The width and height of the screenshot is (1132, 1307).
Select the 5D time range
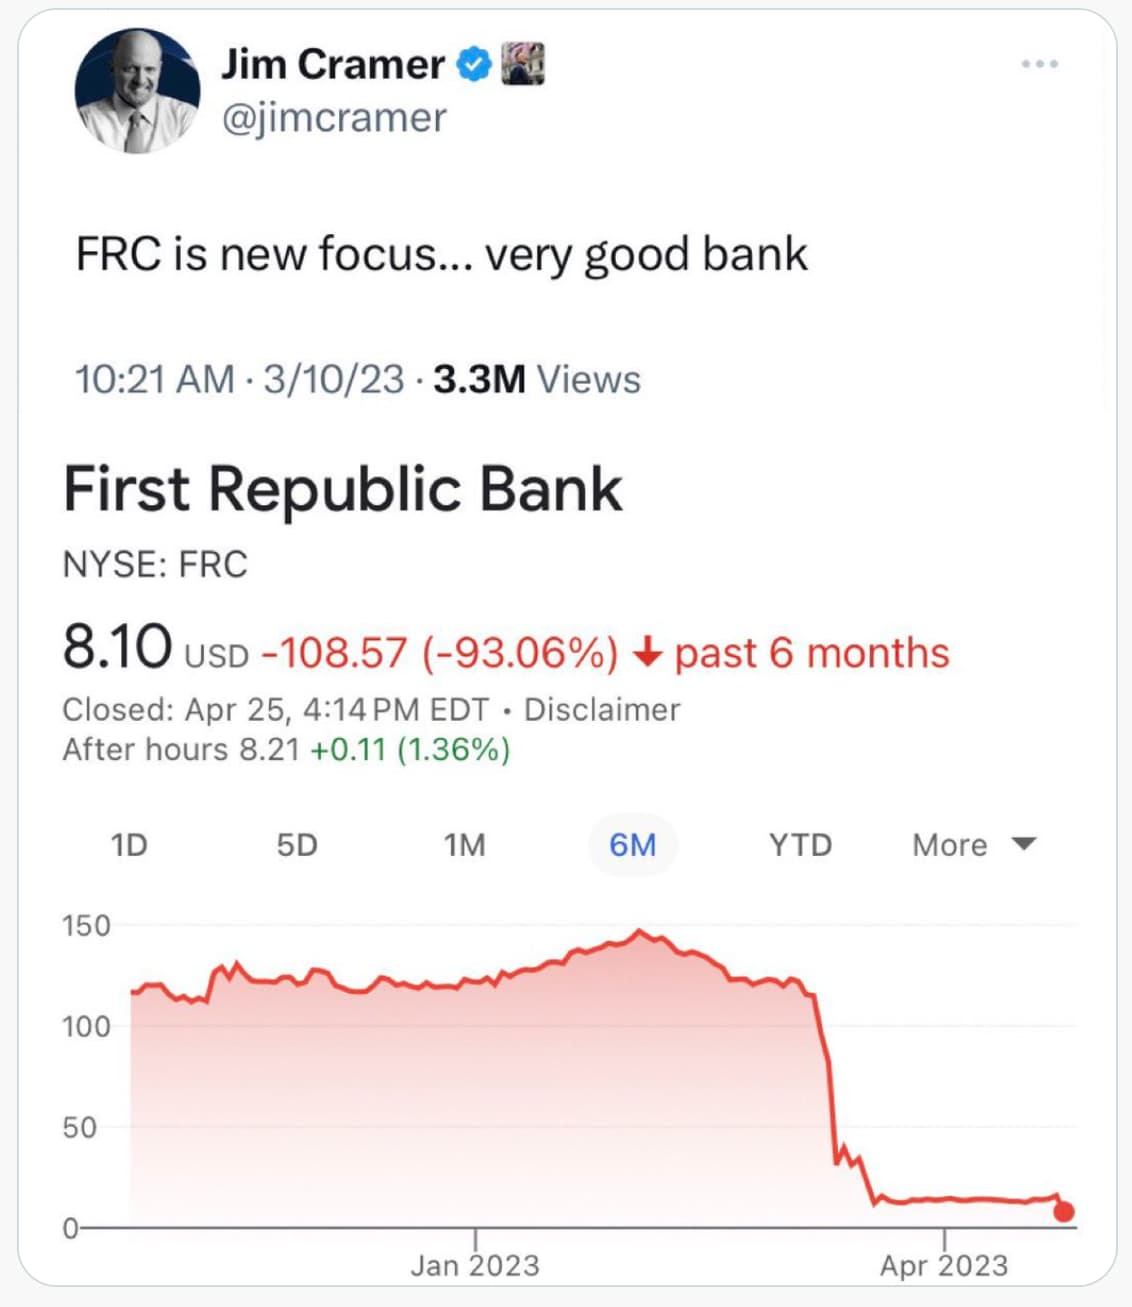(297, 845)
